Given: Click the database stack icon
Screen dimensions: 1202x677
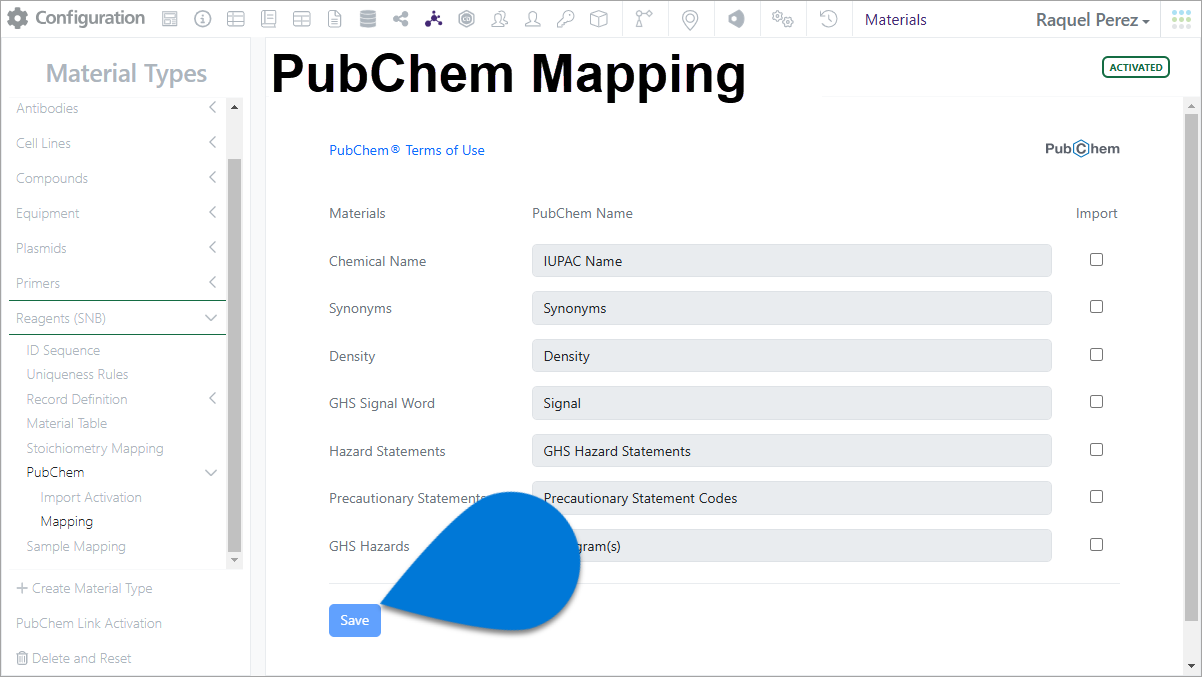Looking at the screenshot, I should click(x=367, y=19).
